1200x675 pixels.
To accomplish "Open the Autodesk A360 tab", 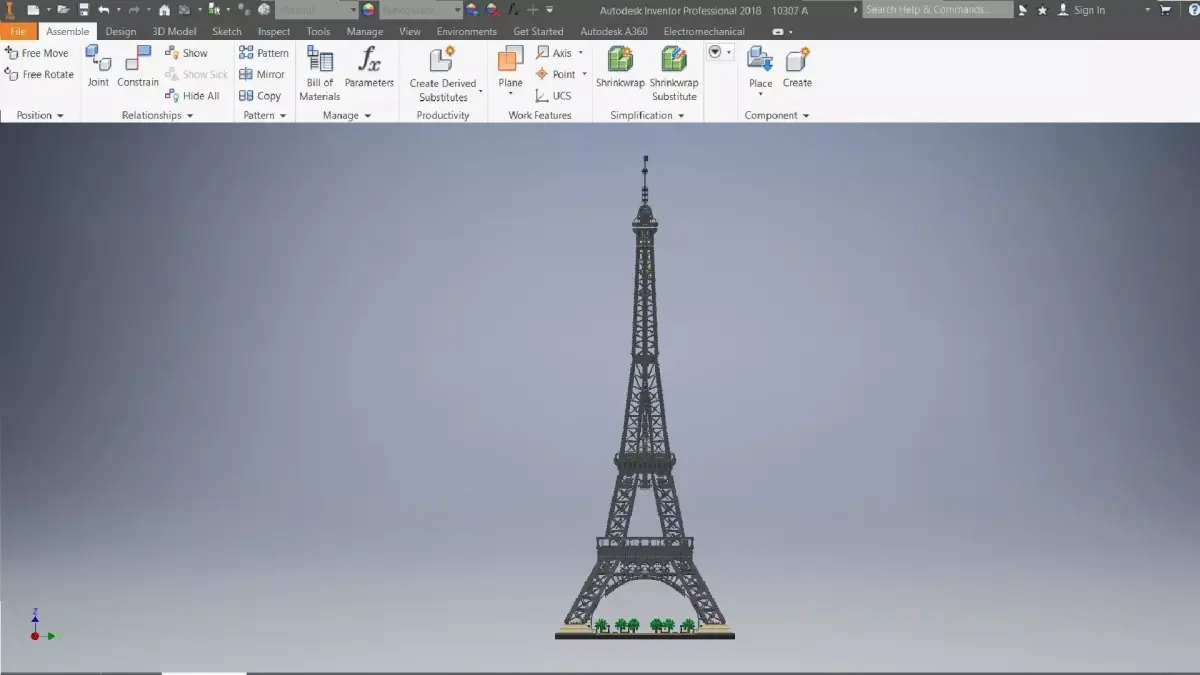I will click(x=614, y=31).
